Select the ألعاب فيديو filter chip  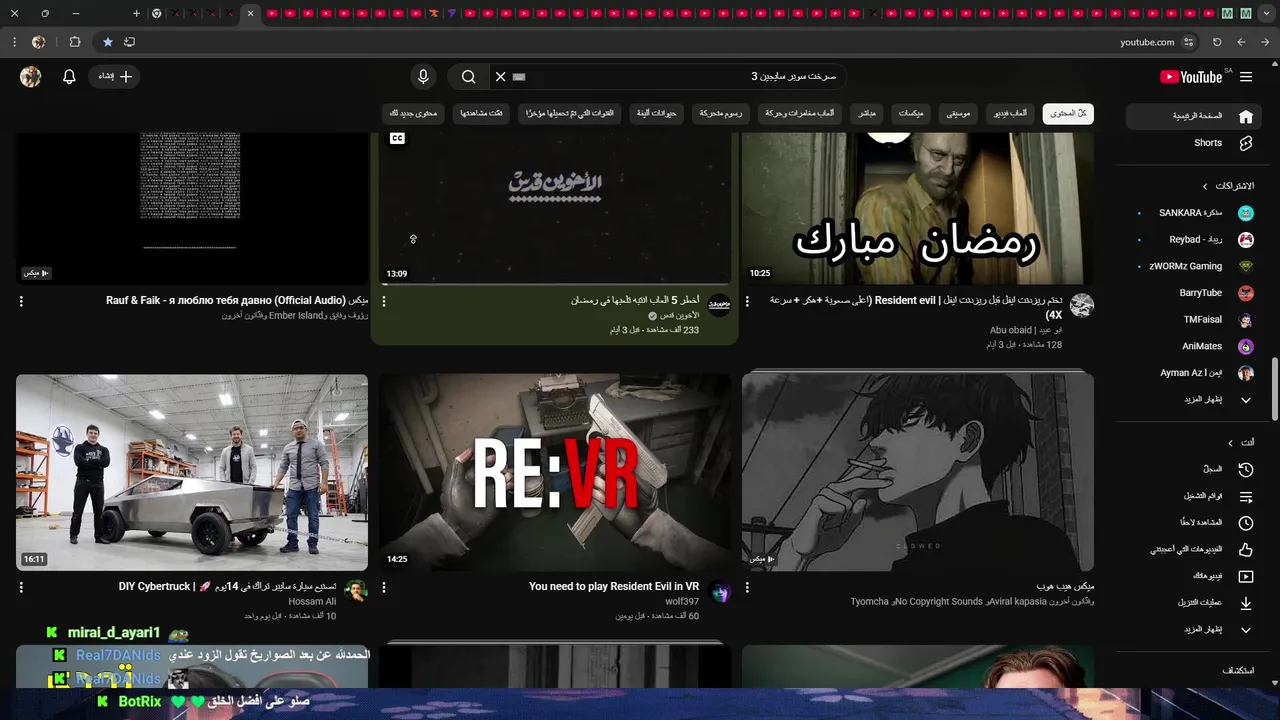pyautogui.click(x=1010, y=114)
